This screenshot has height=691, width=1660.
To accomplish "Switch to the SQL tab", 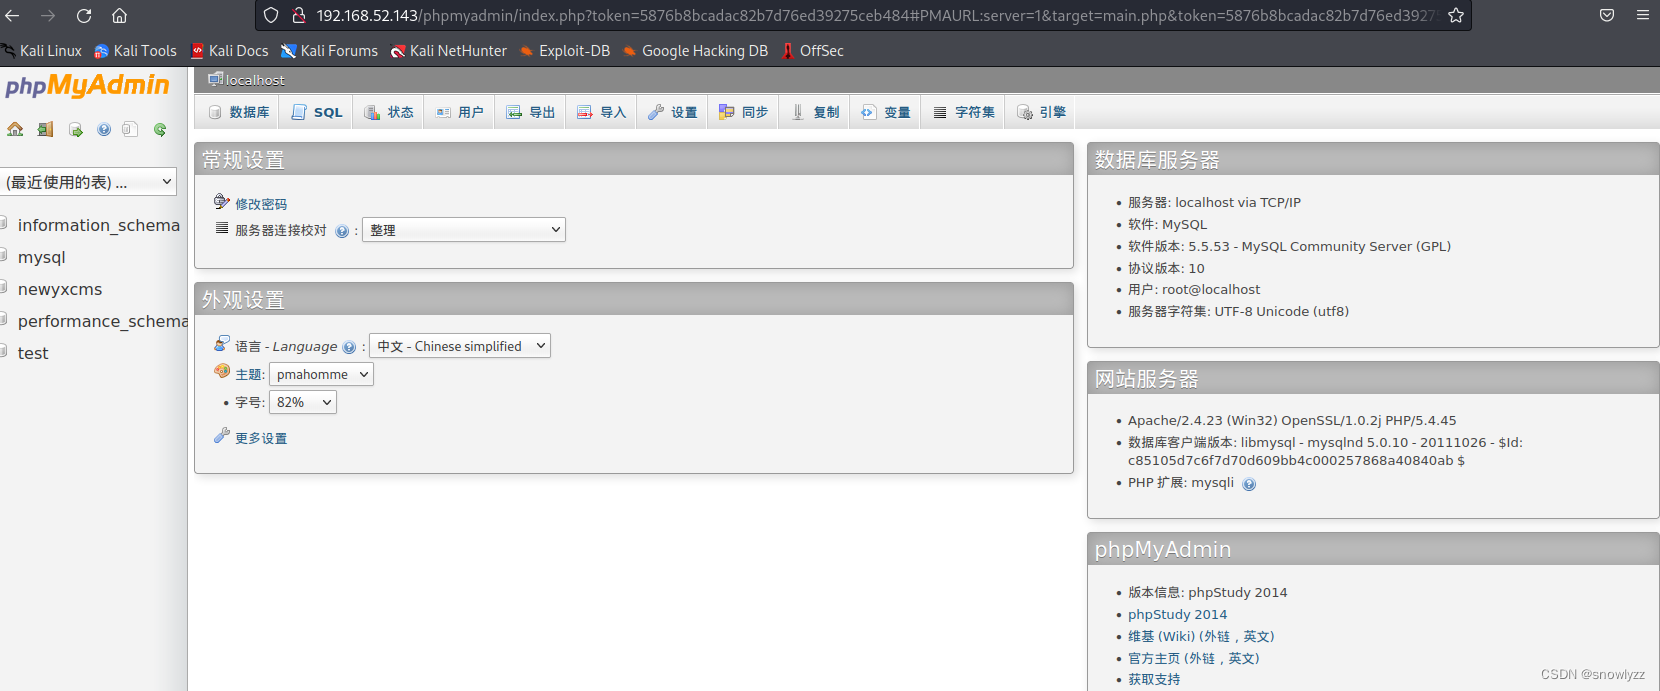I will [317, 112].
